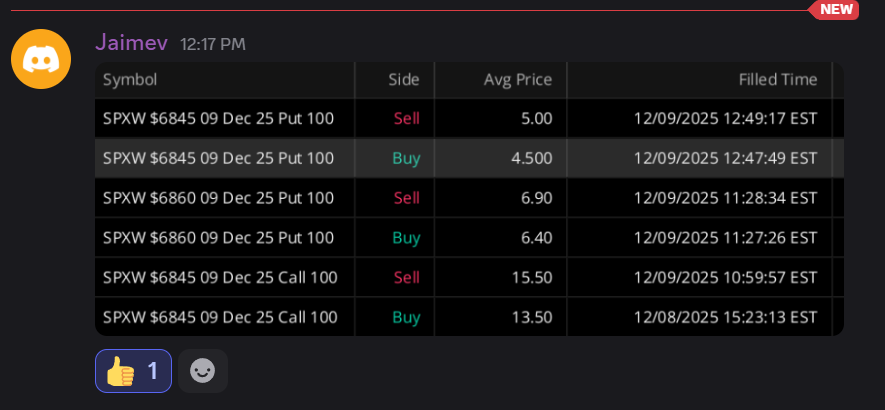Open Jaimev's Discord avatar icon
885x410 pixels.
click(x=41, y=59)
